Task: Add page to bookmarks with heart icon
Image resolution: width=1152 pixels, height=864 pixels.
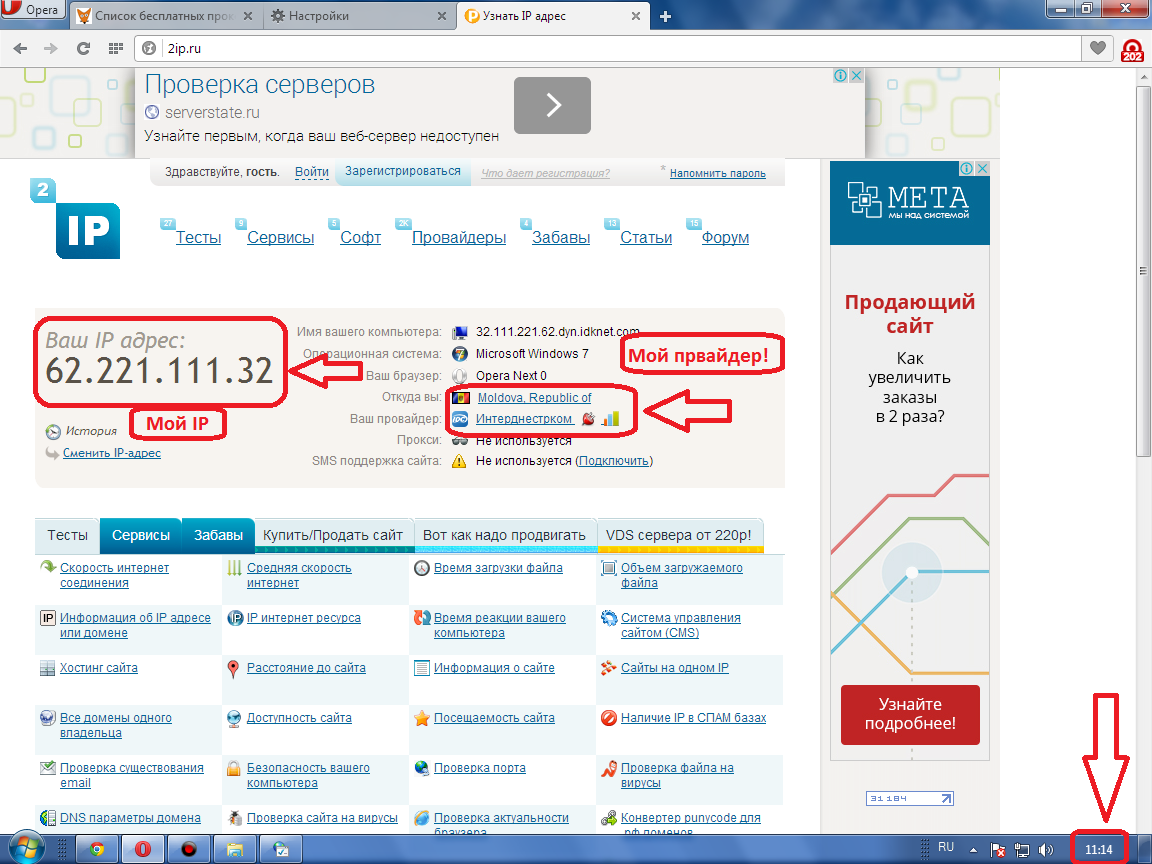Action: [x=1098, y=48]
